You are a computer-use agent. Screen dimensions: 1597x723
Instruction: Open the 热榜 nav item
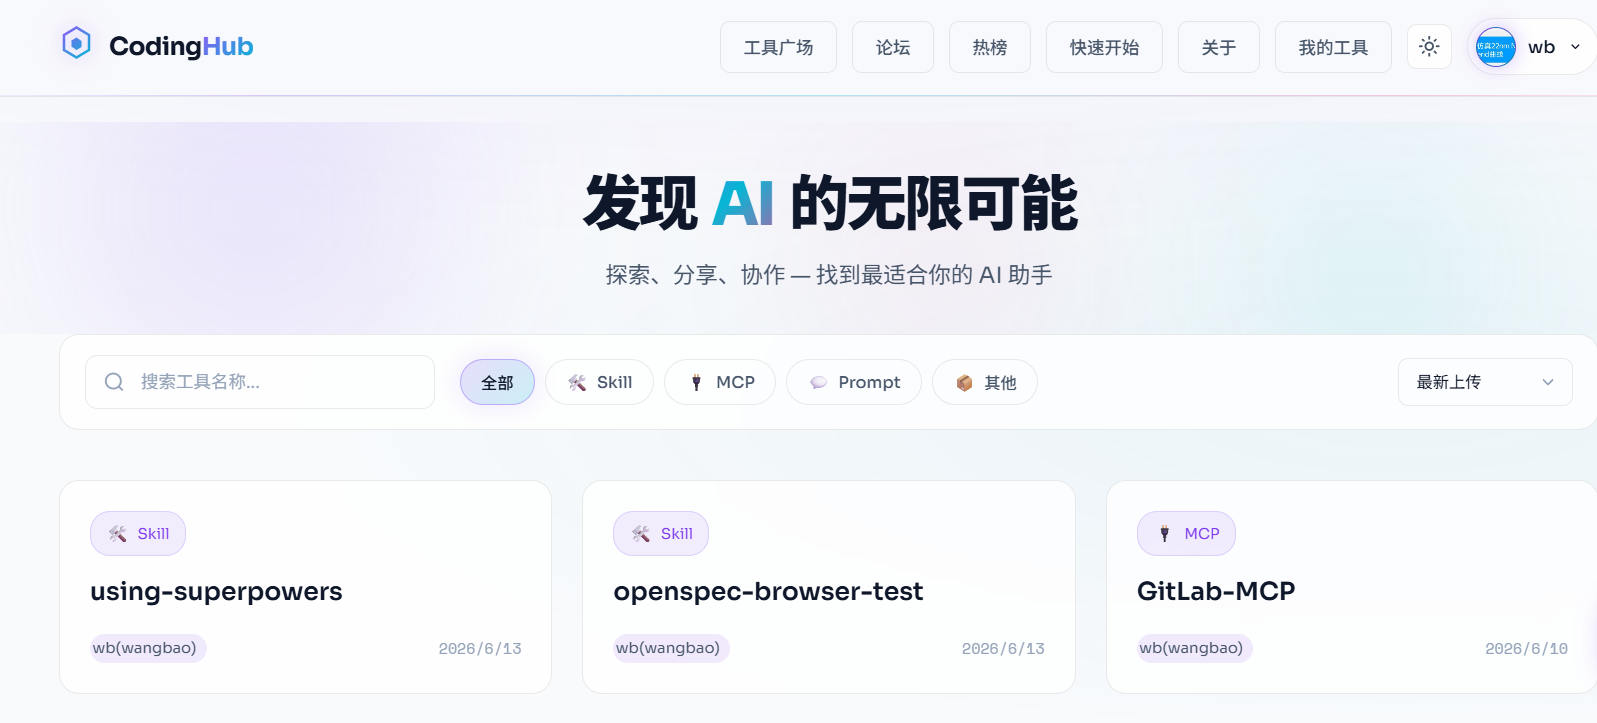(990, 47)
